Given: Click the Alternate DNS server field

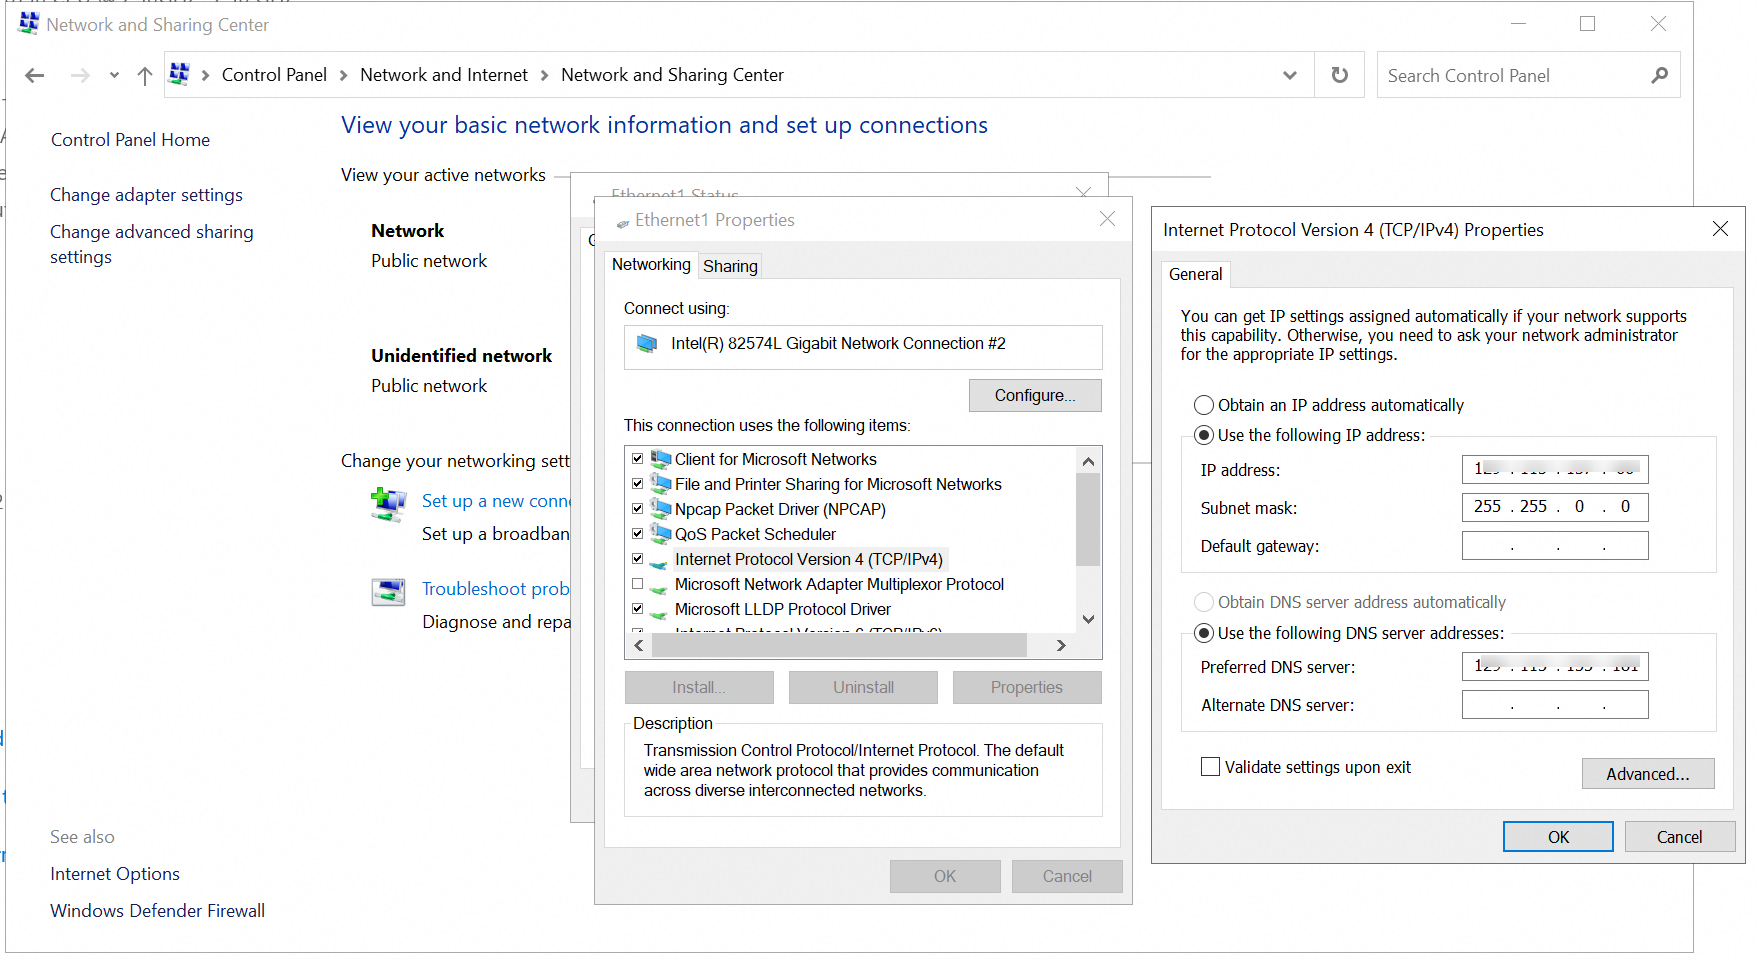Looking at the screenshot, I should pyautogui.click(x=1555, y=704).
